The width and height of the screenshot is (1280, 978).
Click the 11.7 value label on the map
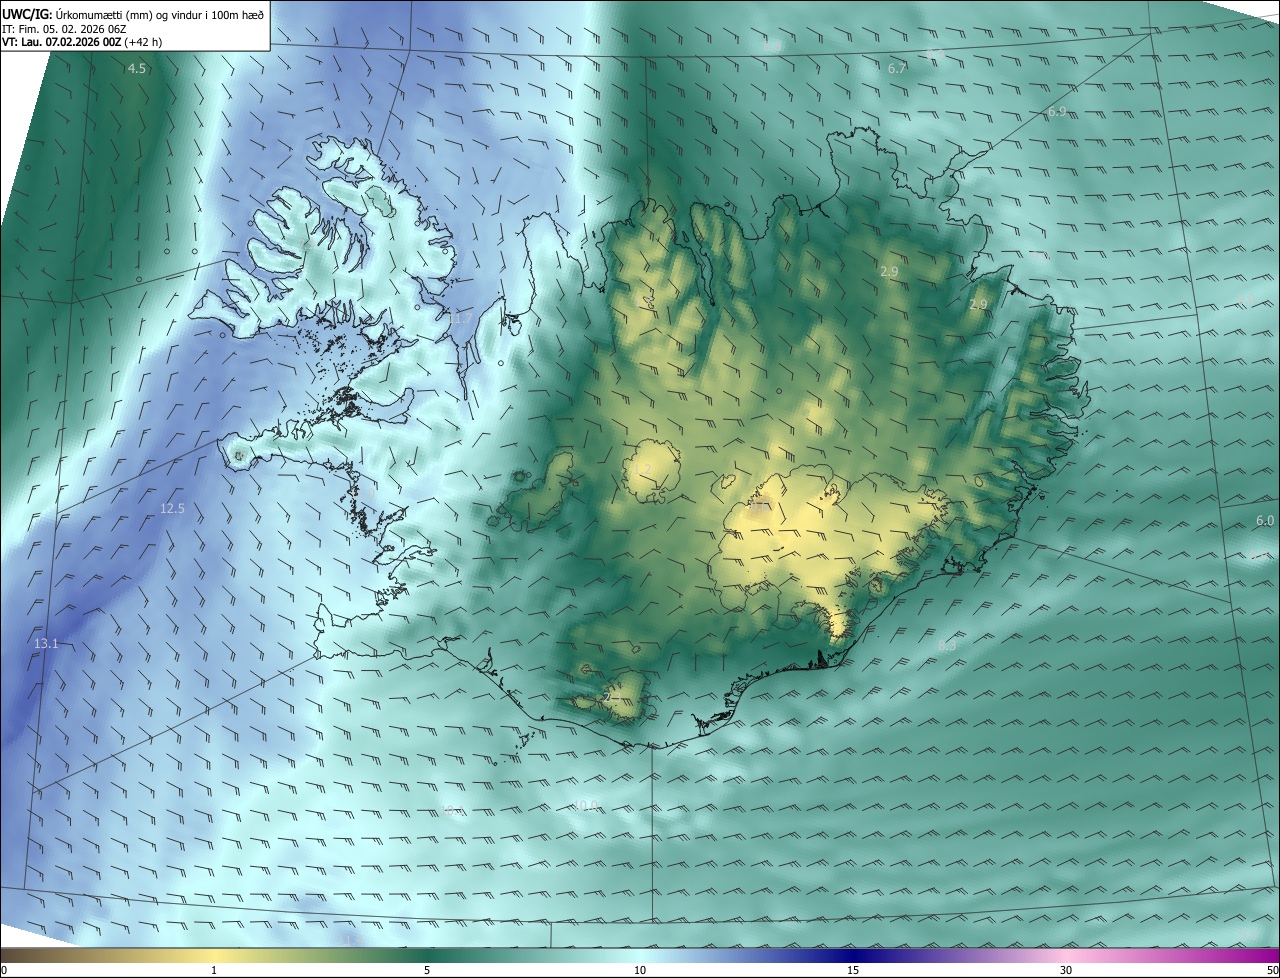[x=460, y=318]
